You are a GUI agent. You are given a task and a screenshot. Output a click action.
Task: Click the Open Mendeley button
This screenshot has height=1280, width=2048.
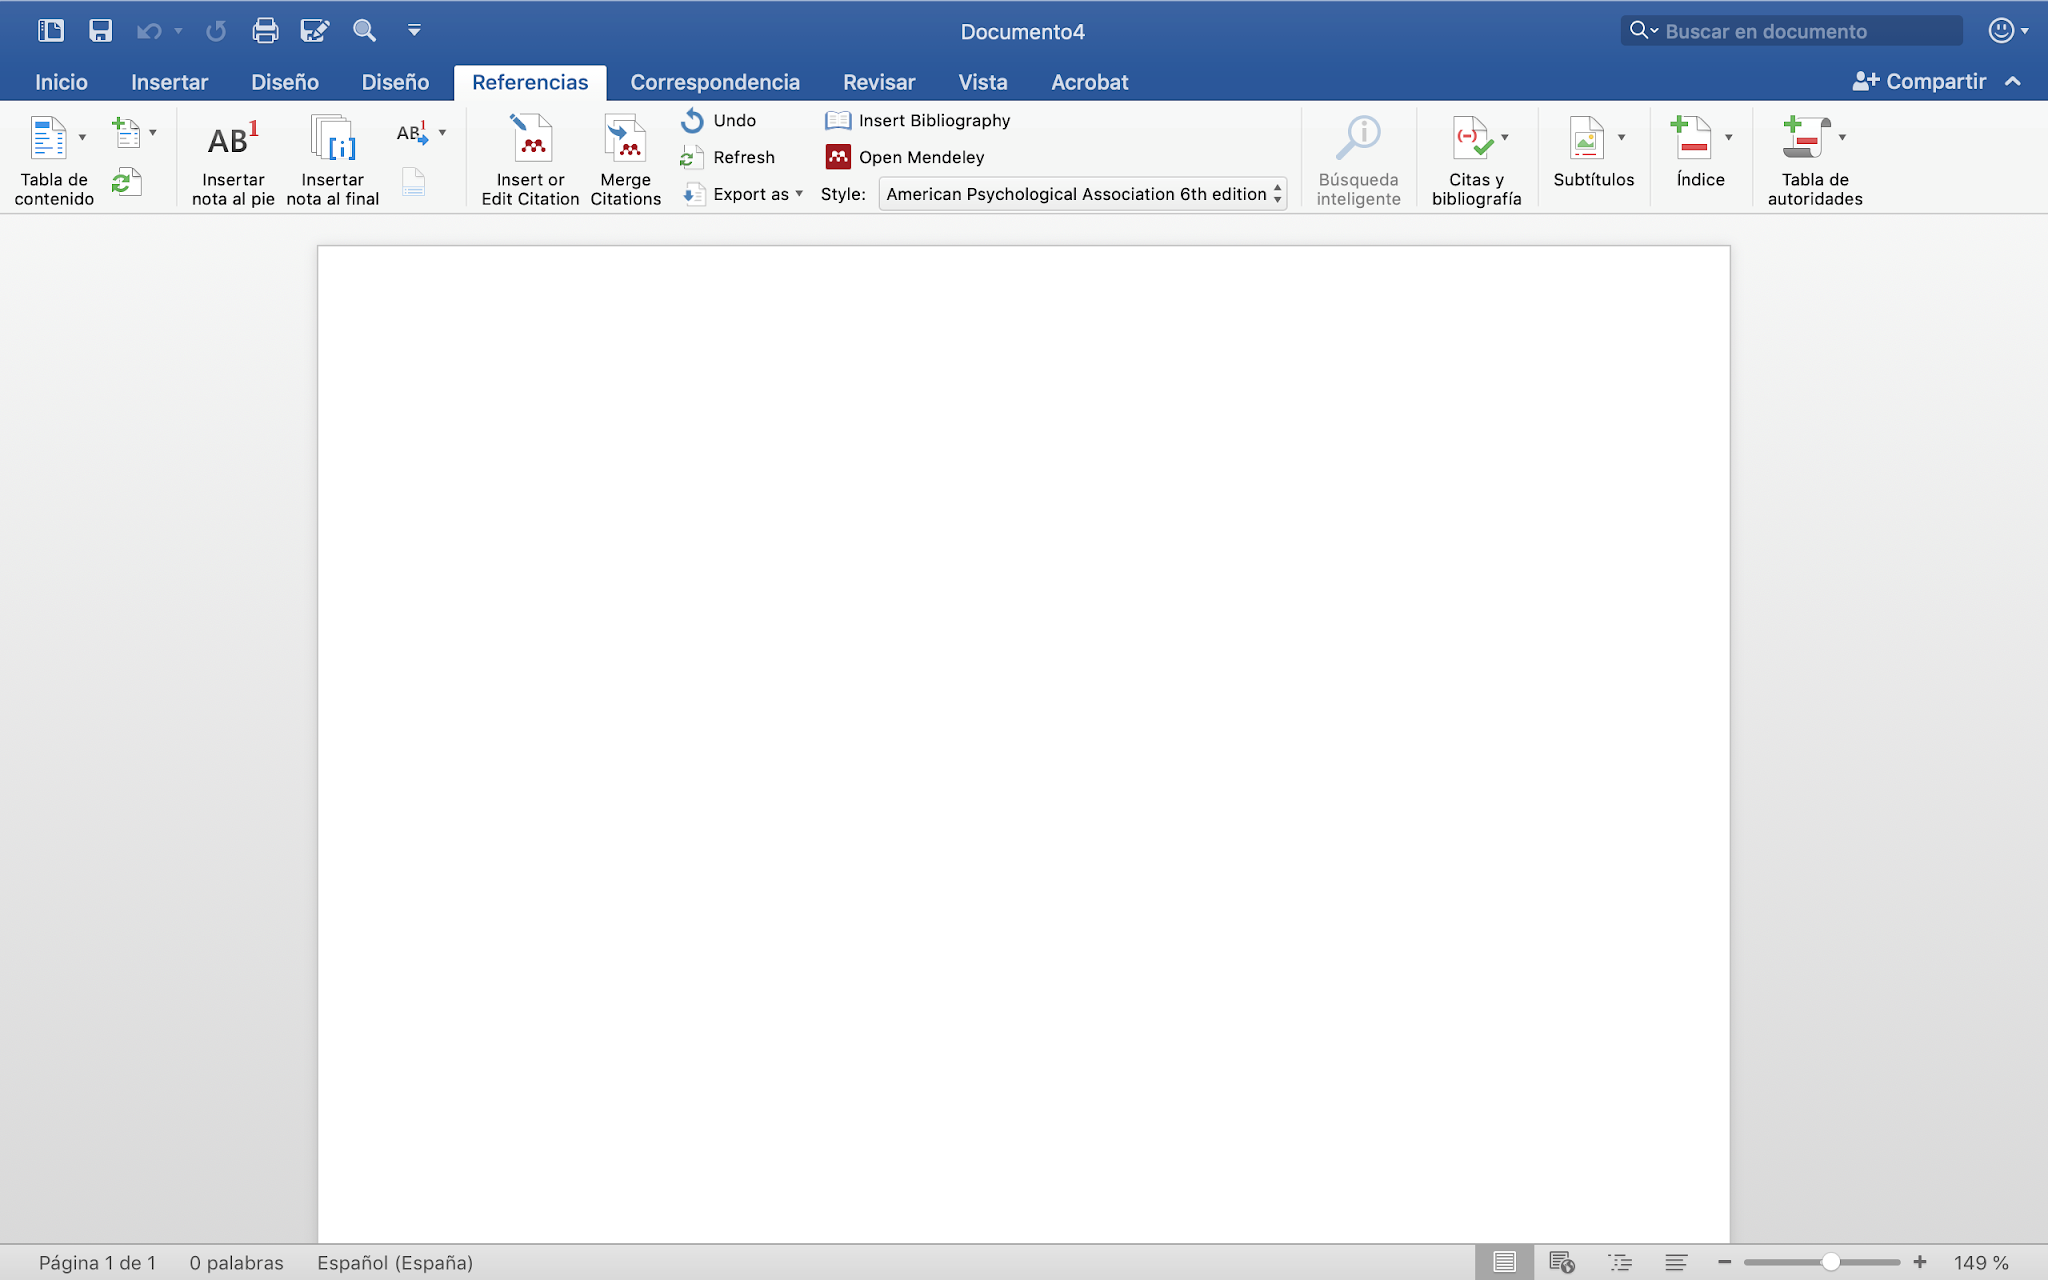click(x=905, y=157)
